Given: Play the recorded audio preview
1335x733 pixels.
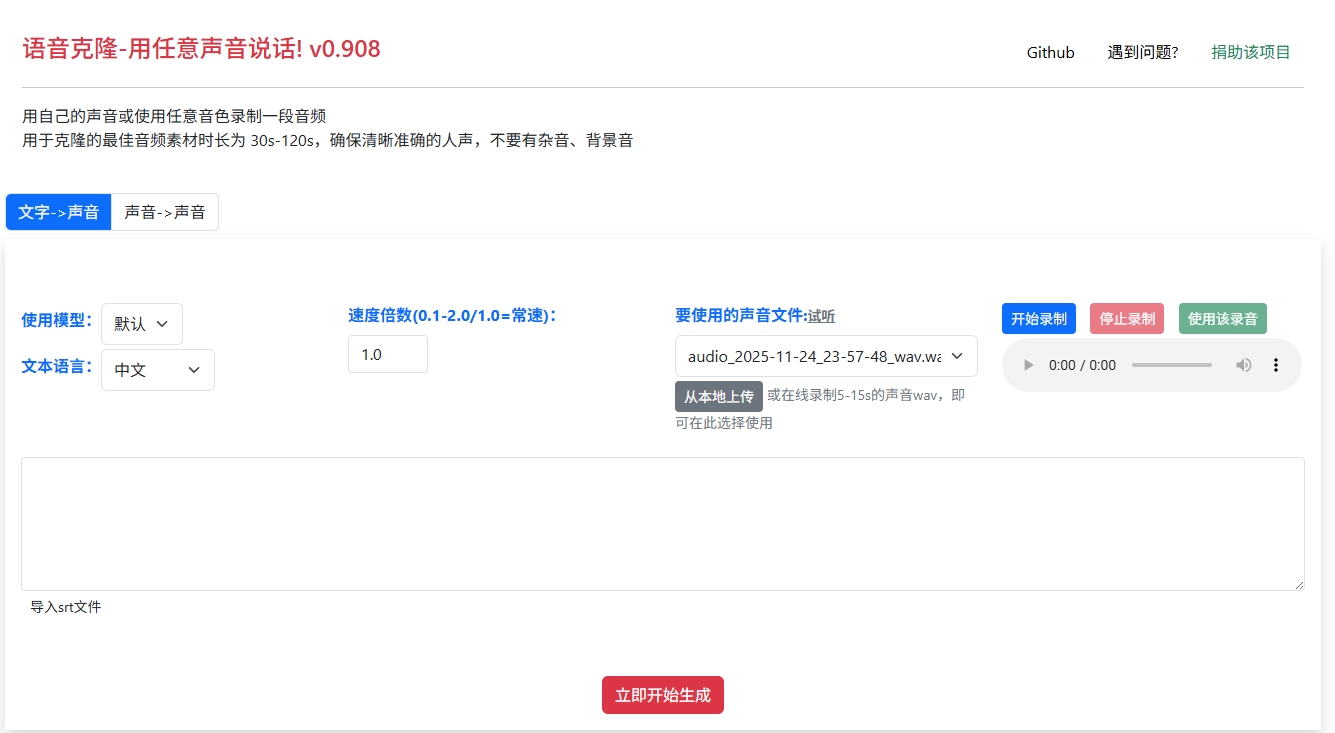Looking at the screenshot, I should pos(1028,364).
